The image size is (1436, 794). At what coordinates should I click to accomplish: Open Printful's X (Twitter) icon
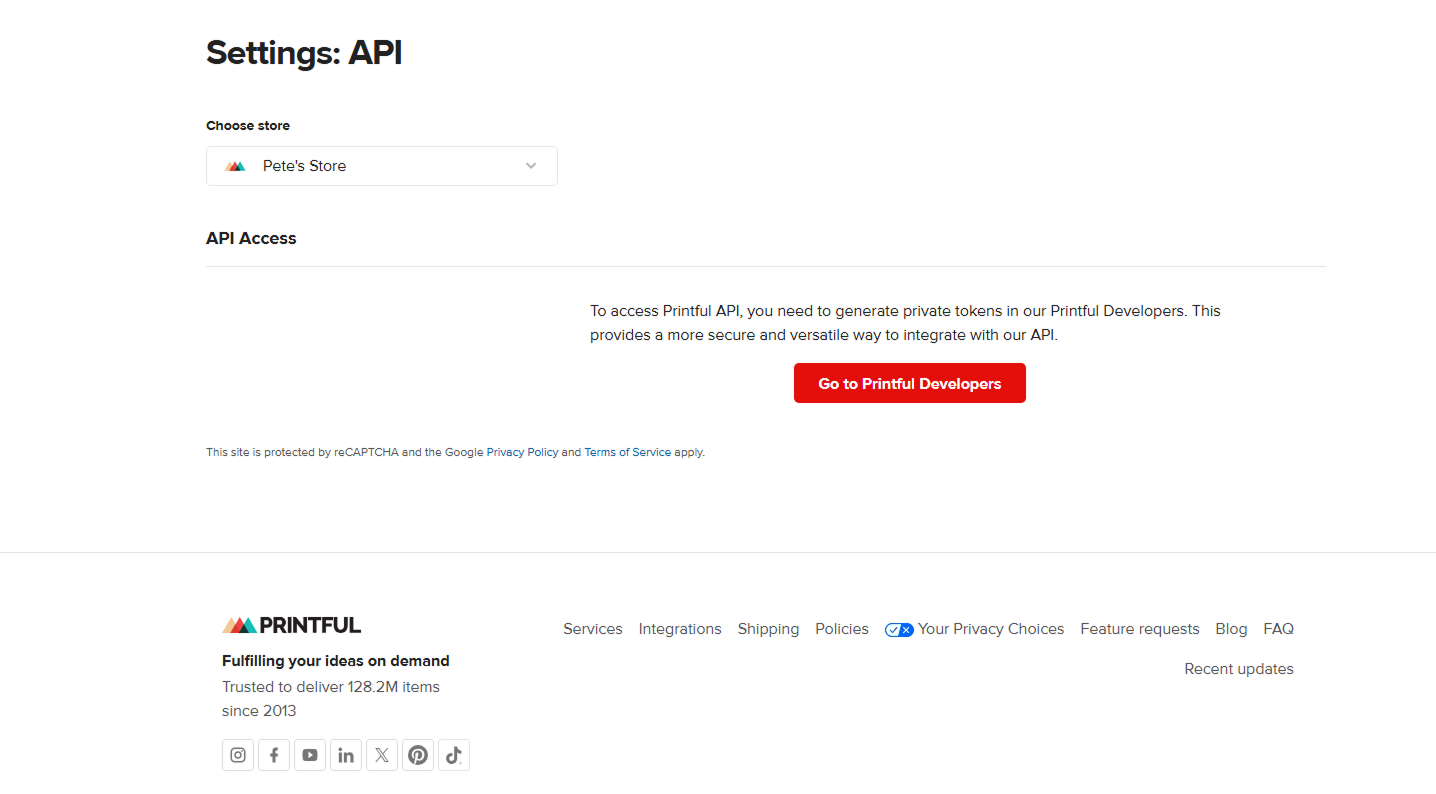click(382, 755)
